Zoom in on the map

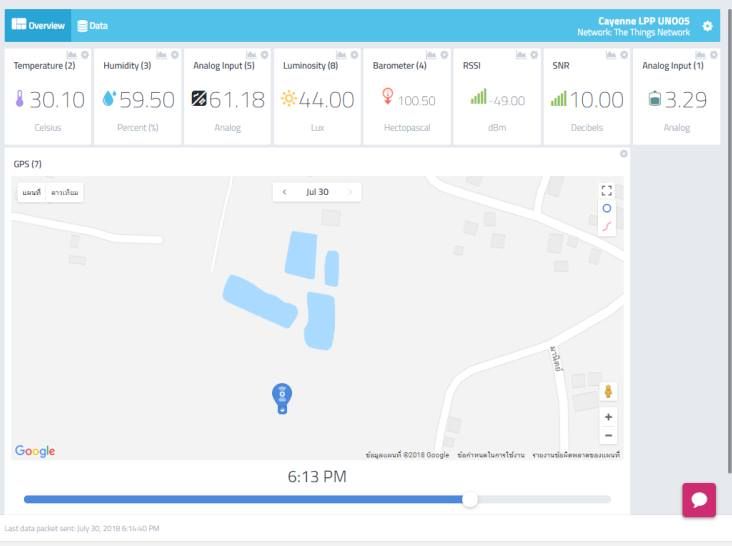pos(609,417)
